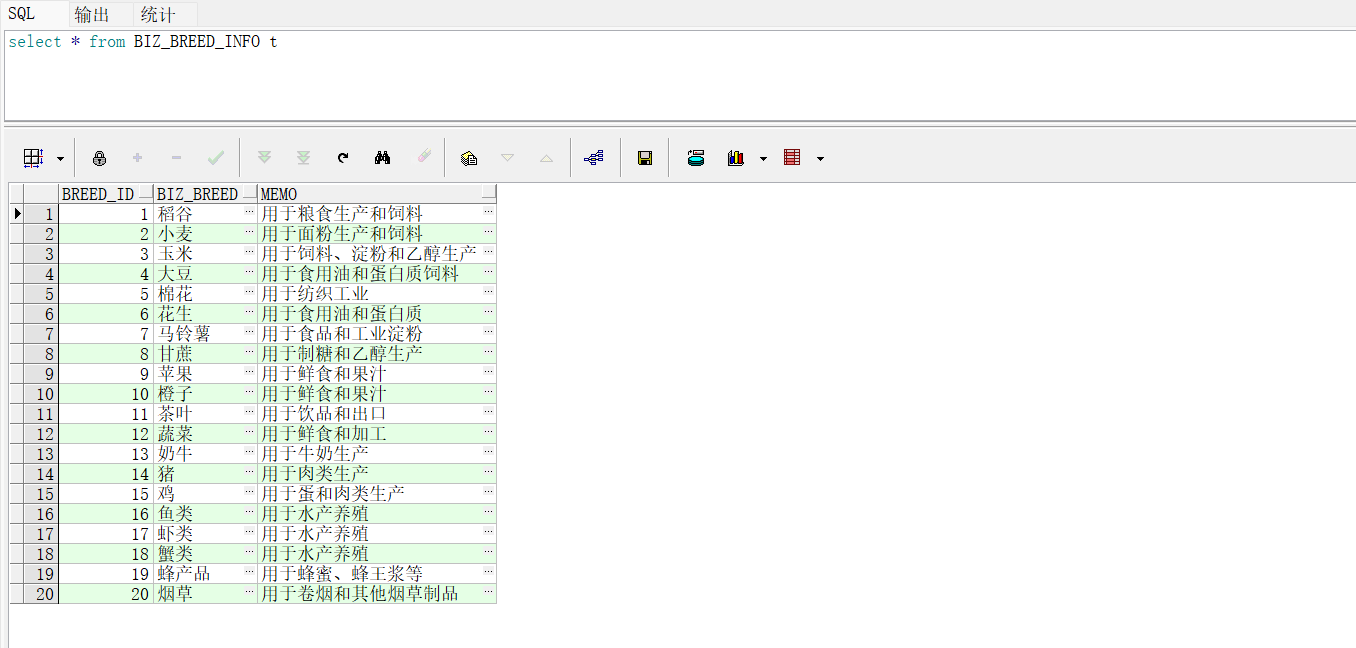Click the binoculars find icon

[382, 158]
